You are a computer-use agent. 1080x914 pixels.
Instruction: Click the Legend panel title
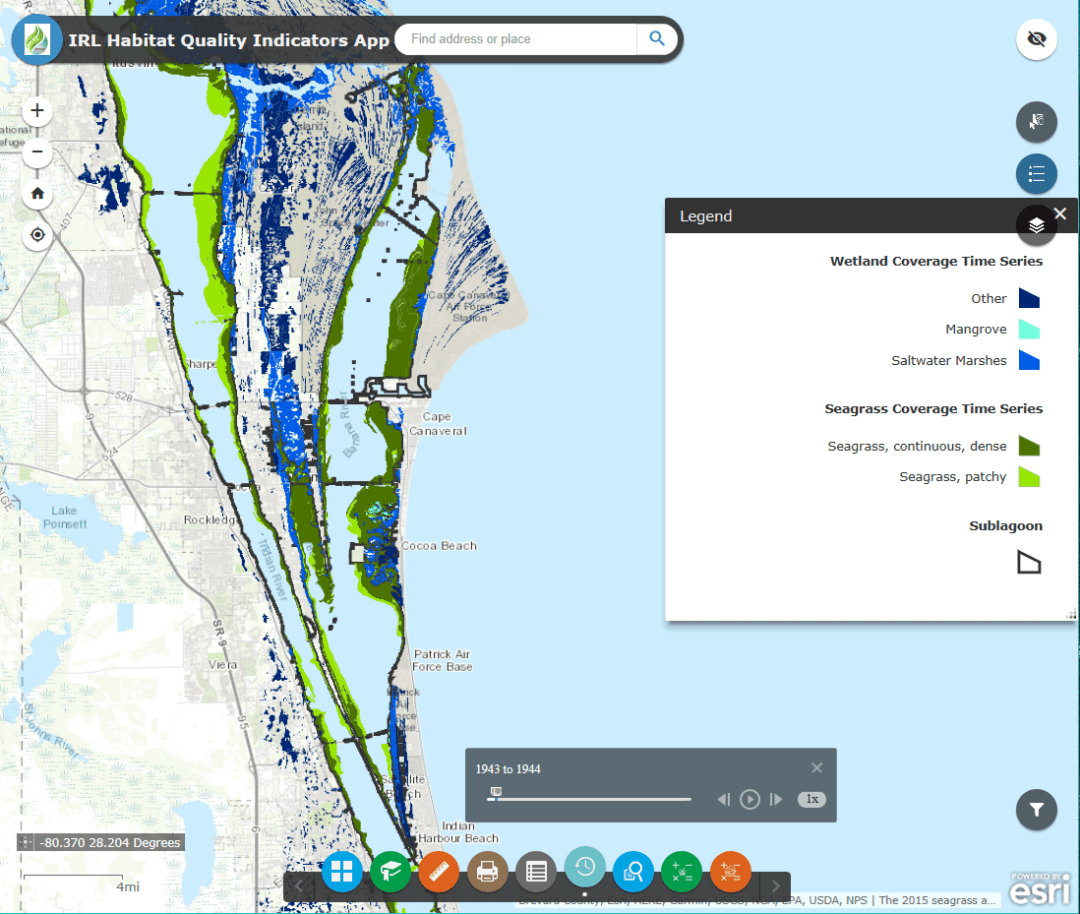point(705,216)
